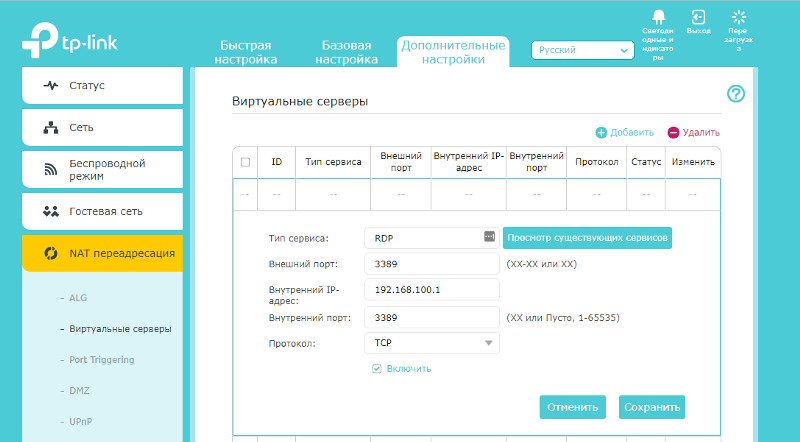The image size is (800, 442).
Task: Uncheck the Включить checkbox
Action: [x=377, y=369]
